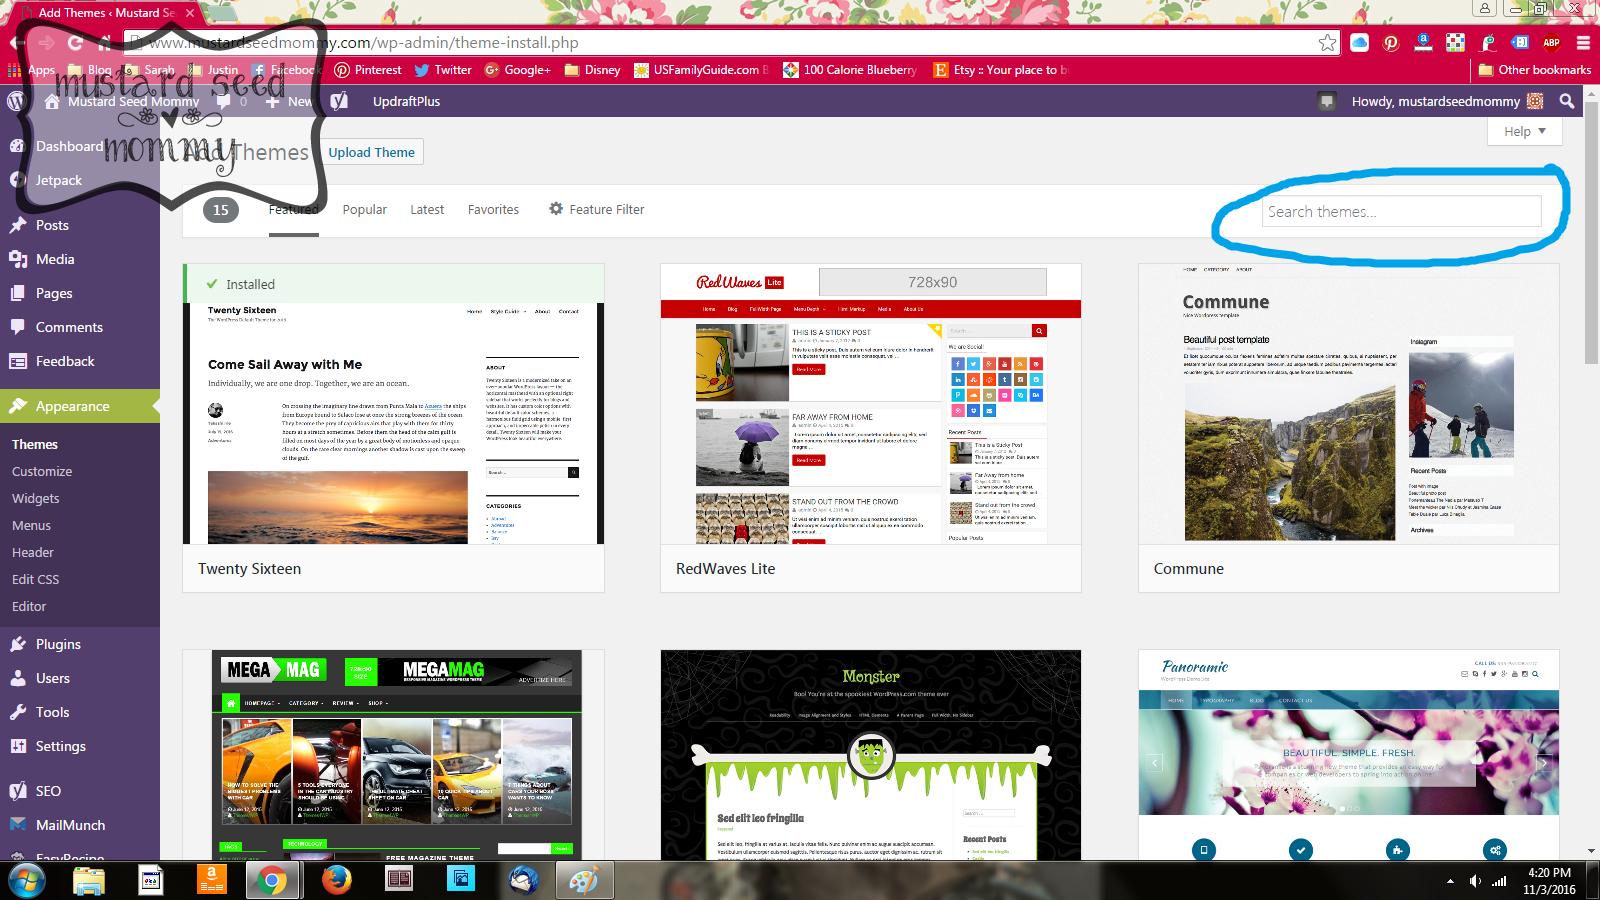Switch to the Popular themes tab
The image size is (1600, 900).
365,209
